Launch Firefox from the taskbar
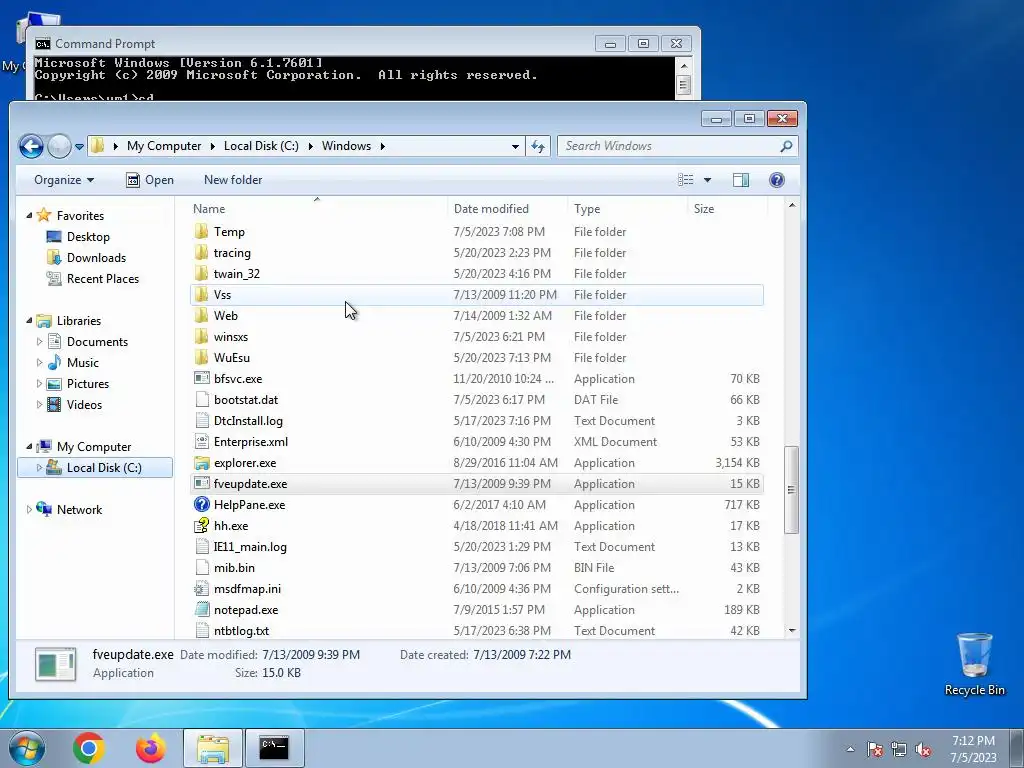The height and width of the screenshot is (768, 1024). (x=151, y=748)
